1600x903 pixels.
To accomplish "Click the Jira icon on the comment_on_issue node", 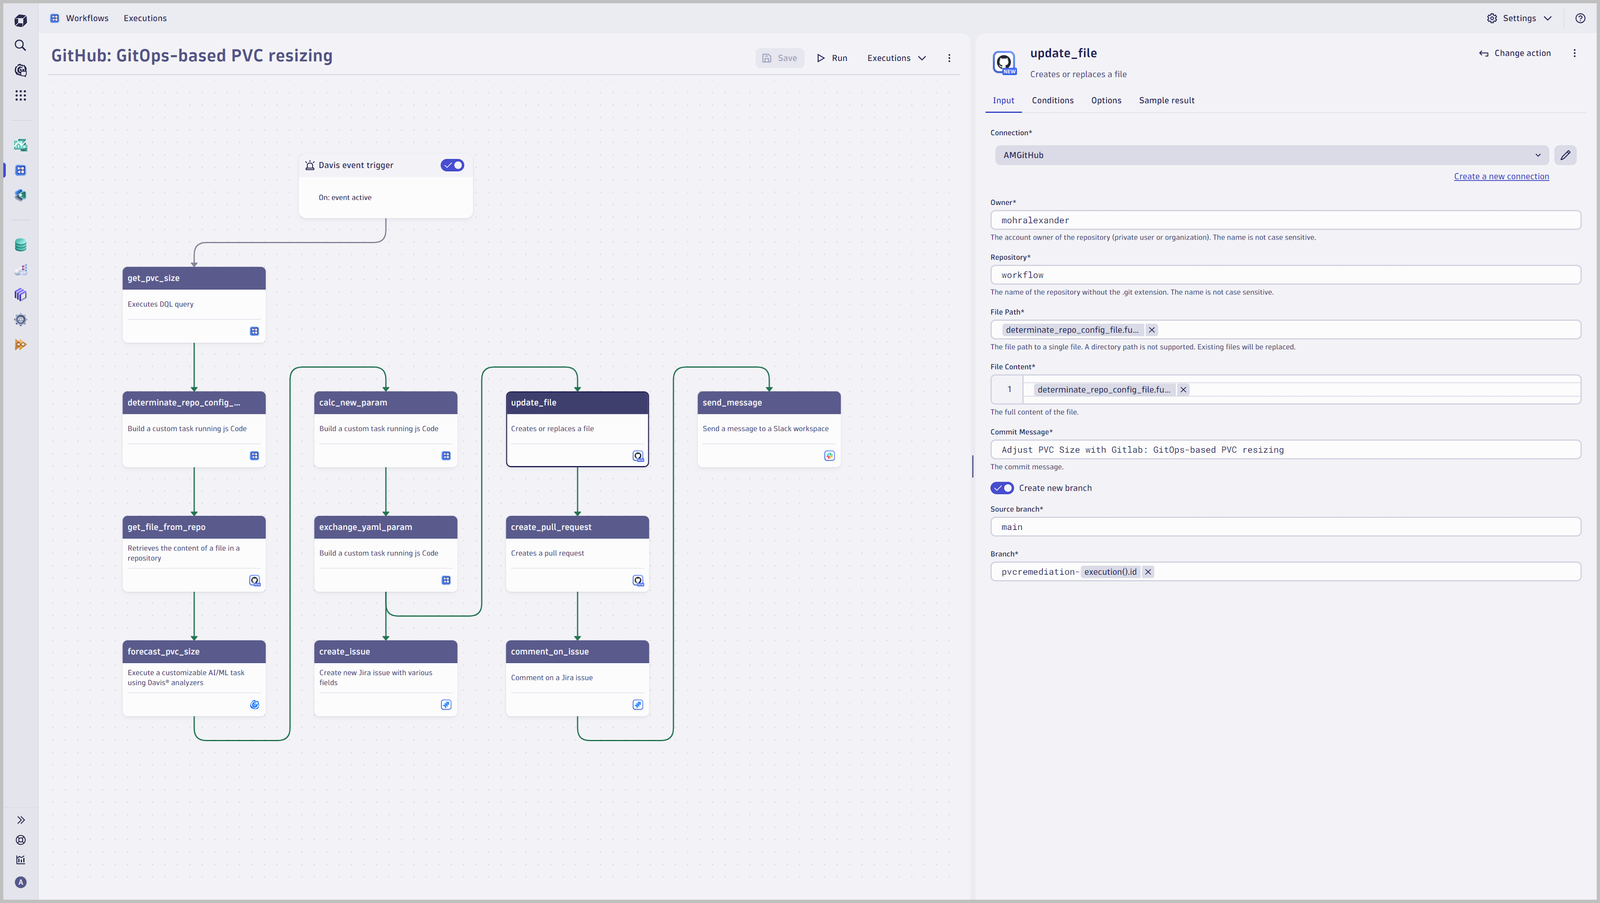I will [x=638, y=705].
